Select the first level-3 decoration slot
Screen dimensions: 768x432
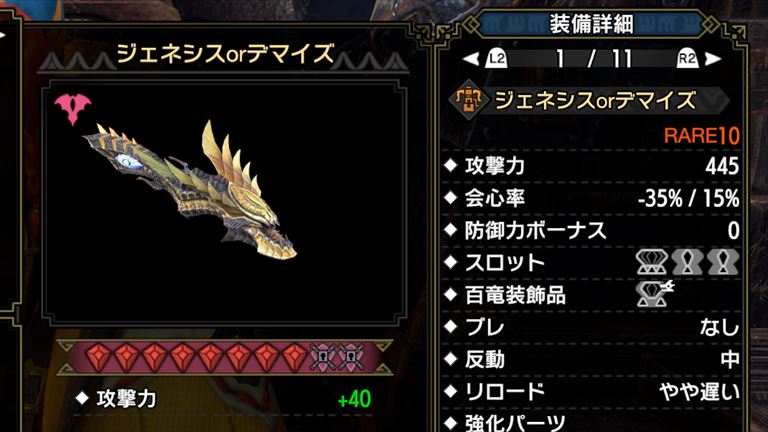(651, 262)
